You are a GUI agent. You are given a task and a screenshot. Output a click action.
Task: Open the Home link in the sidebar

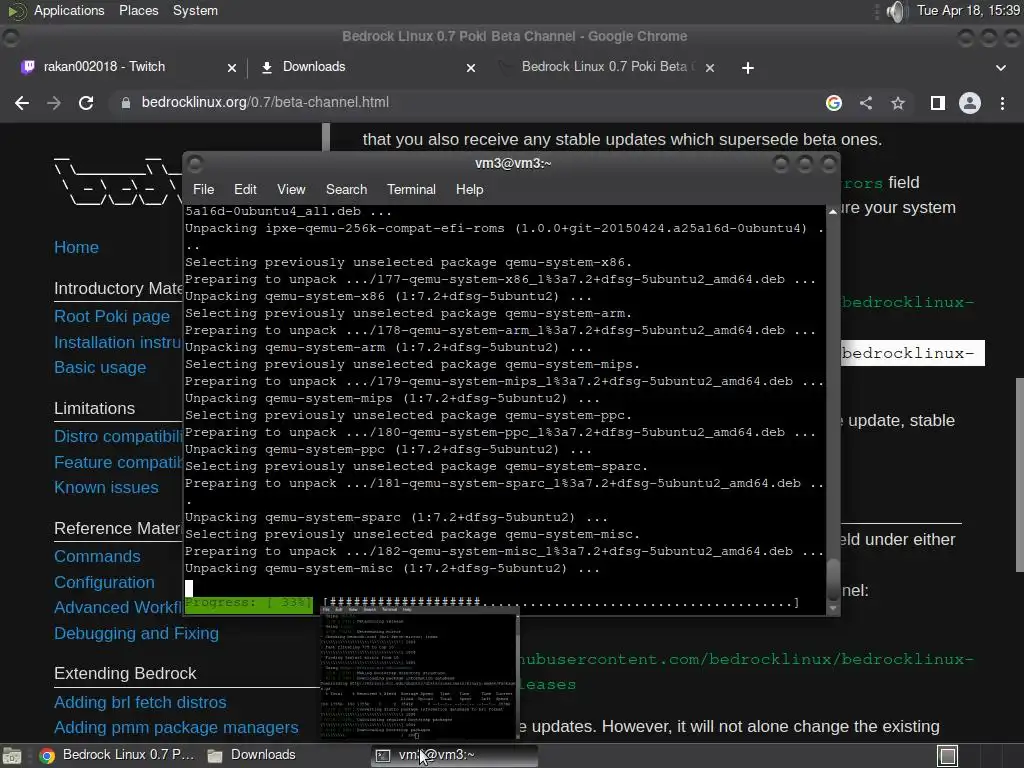(x=76, y=248)
